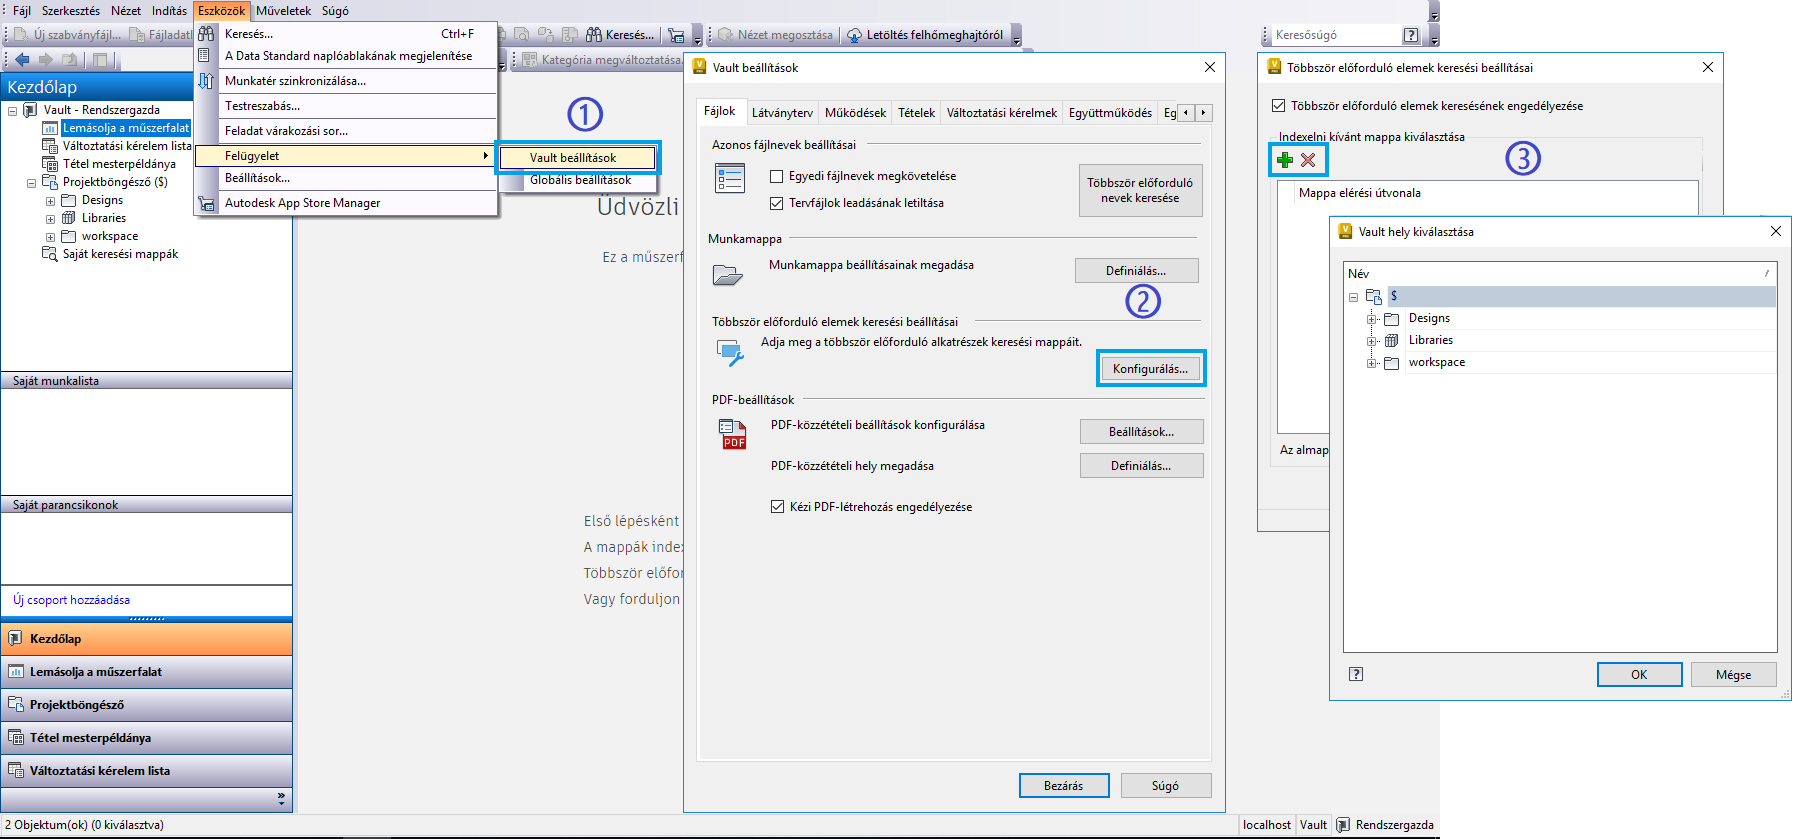Click Definiálás... button for Munkamappa

[1136, 271]
